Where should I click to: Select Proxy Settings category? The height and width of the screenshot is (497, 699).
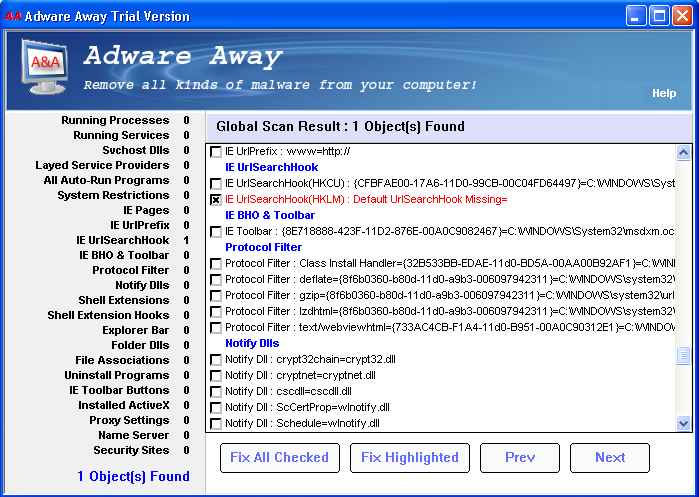[129, 420]
